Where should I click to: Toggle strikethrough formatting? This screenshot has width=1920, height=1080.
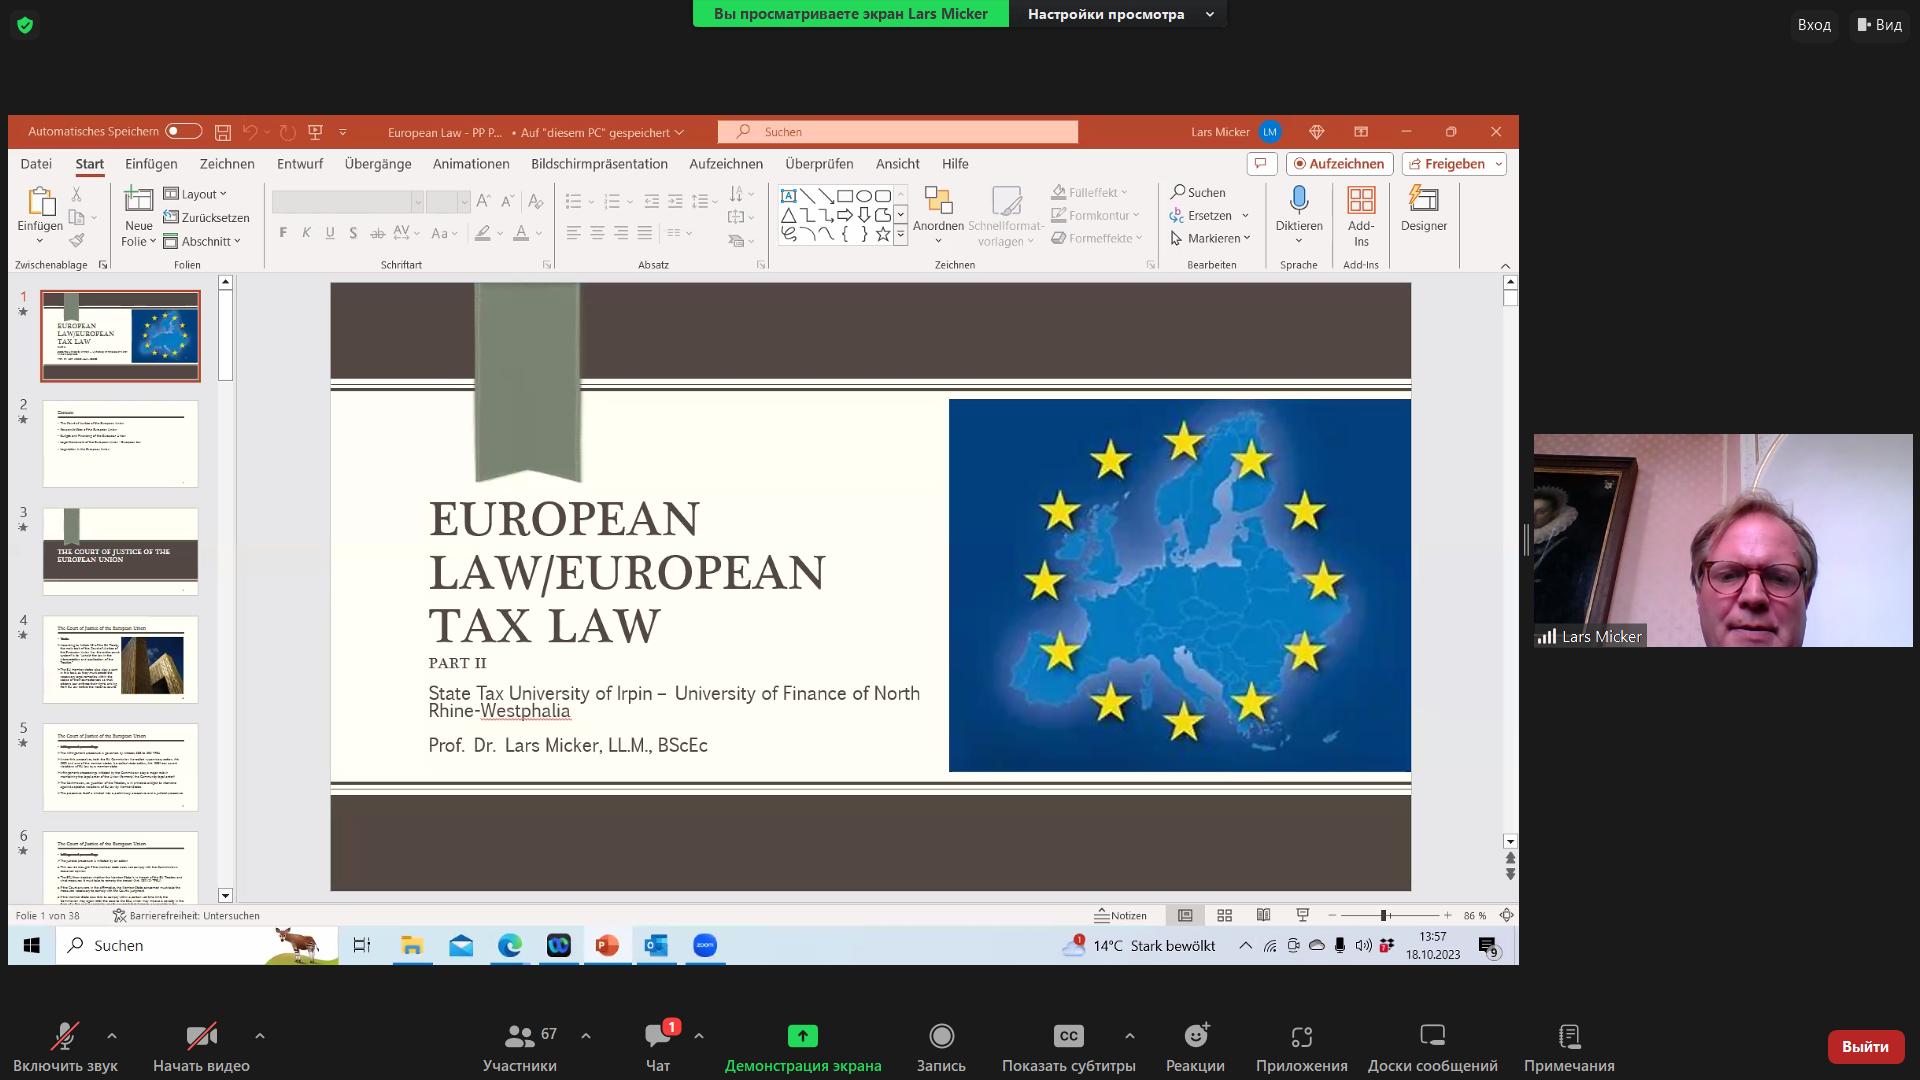click(x=377, y=233)
